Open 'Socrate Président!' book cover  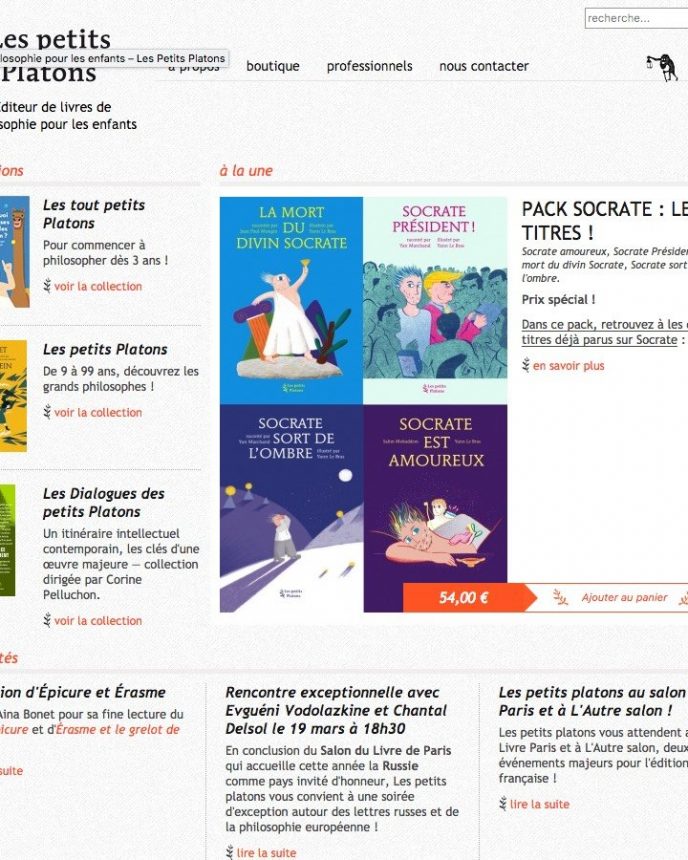click(x=435, y=301)
